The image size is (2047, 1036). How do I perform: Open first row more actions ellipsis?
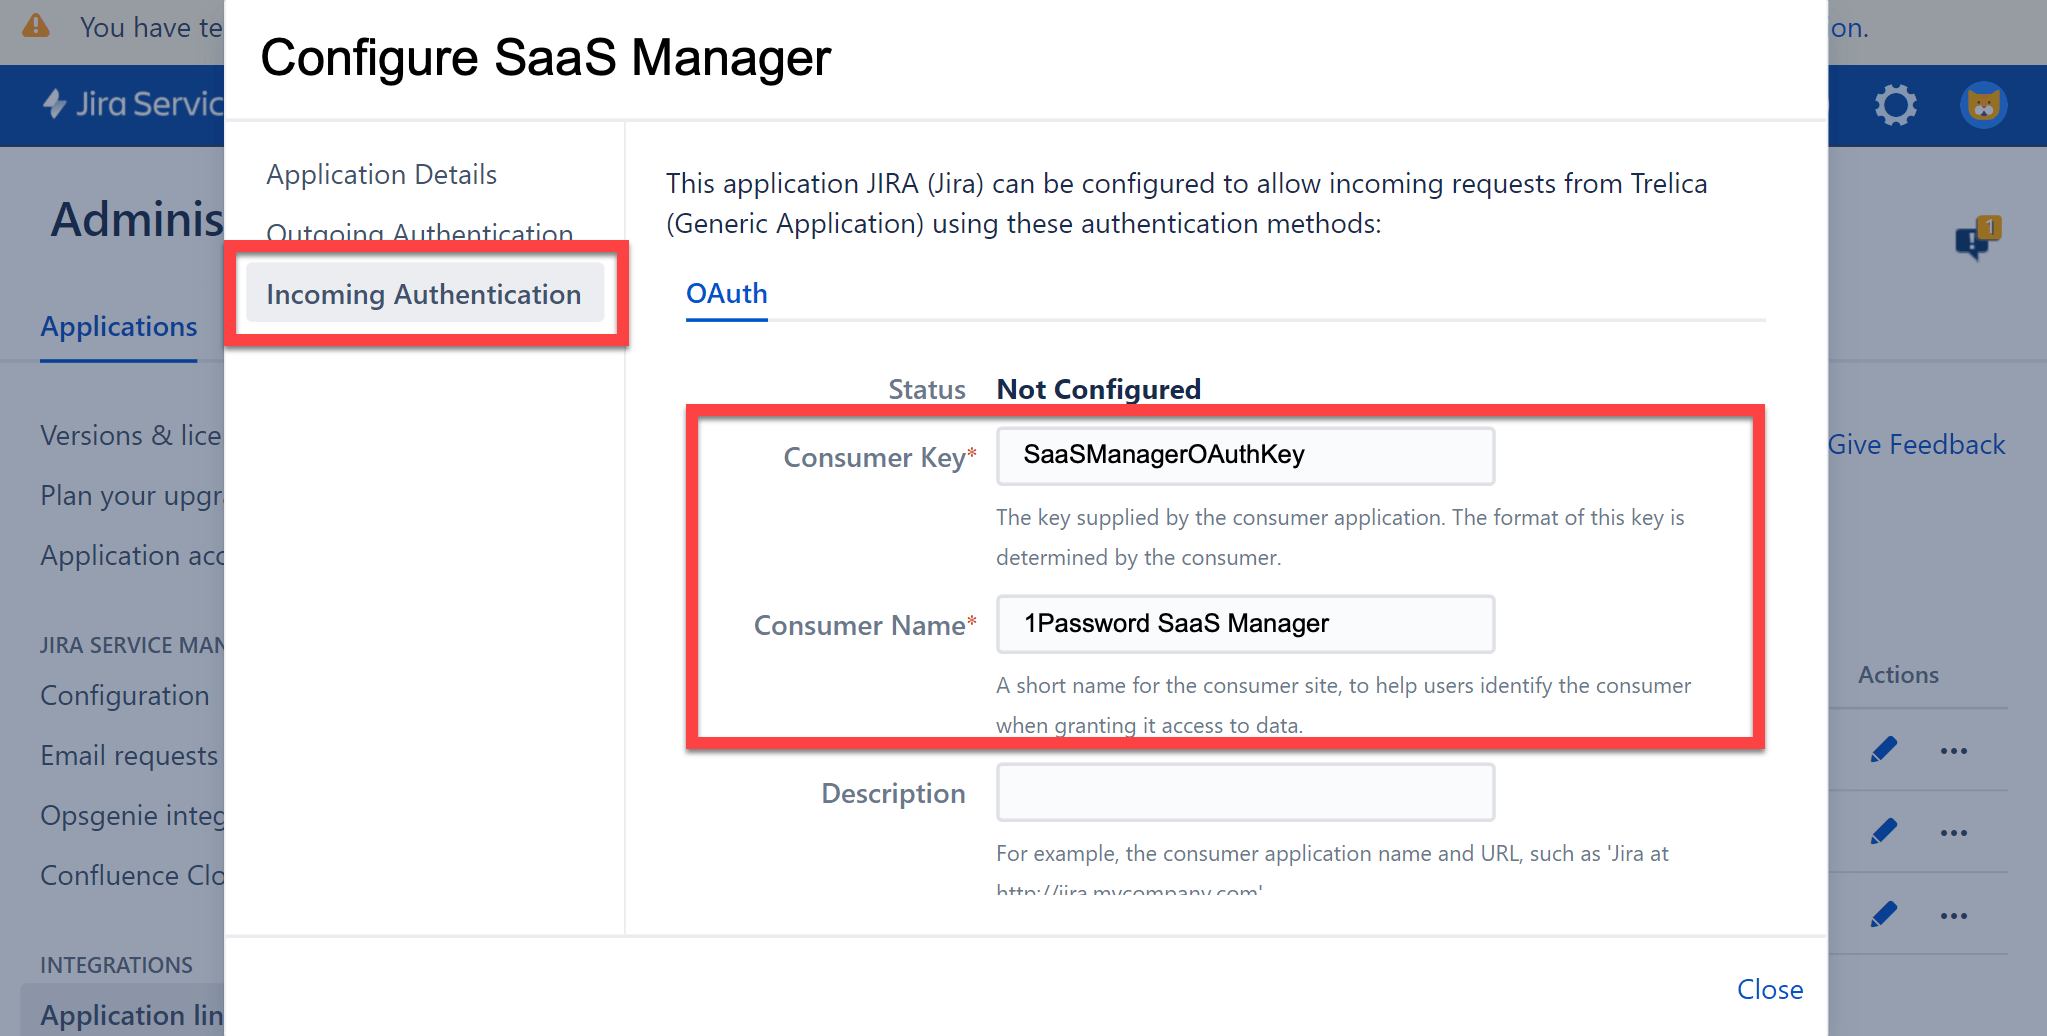(1953, 751)
